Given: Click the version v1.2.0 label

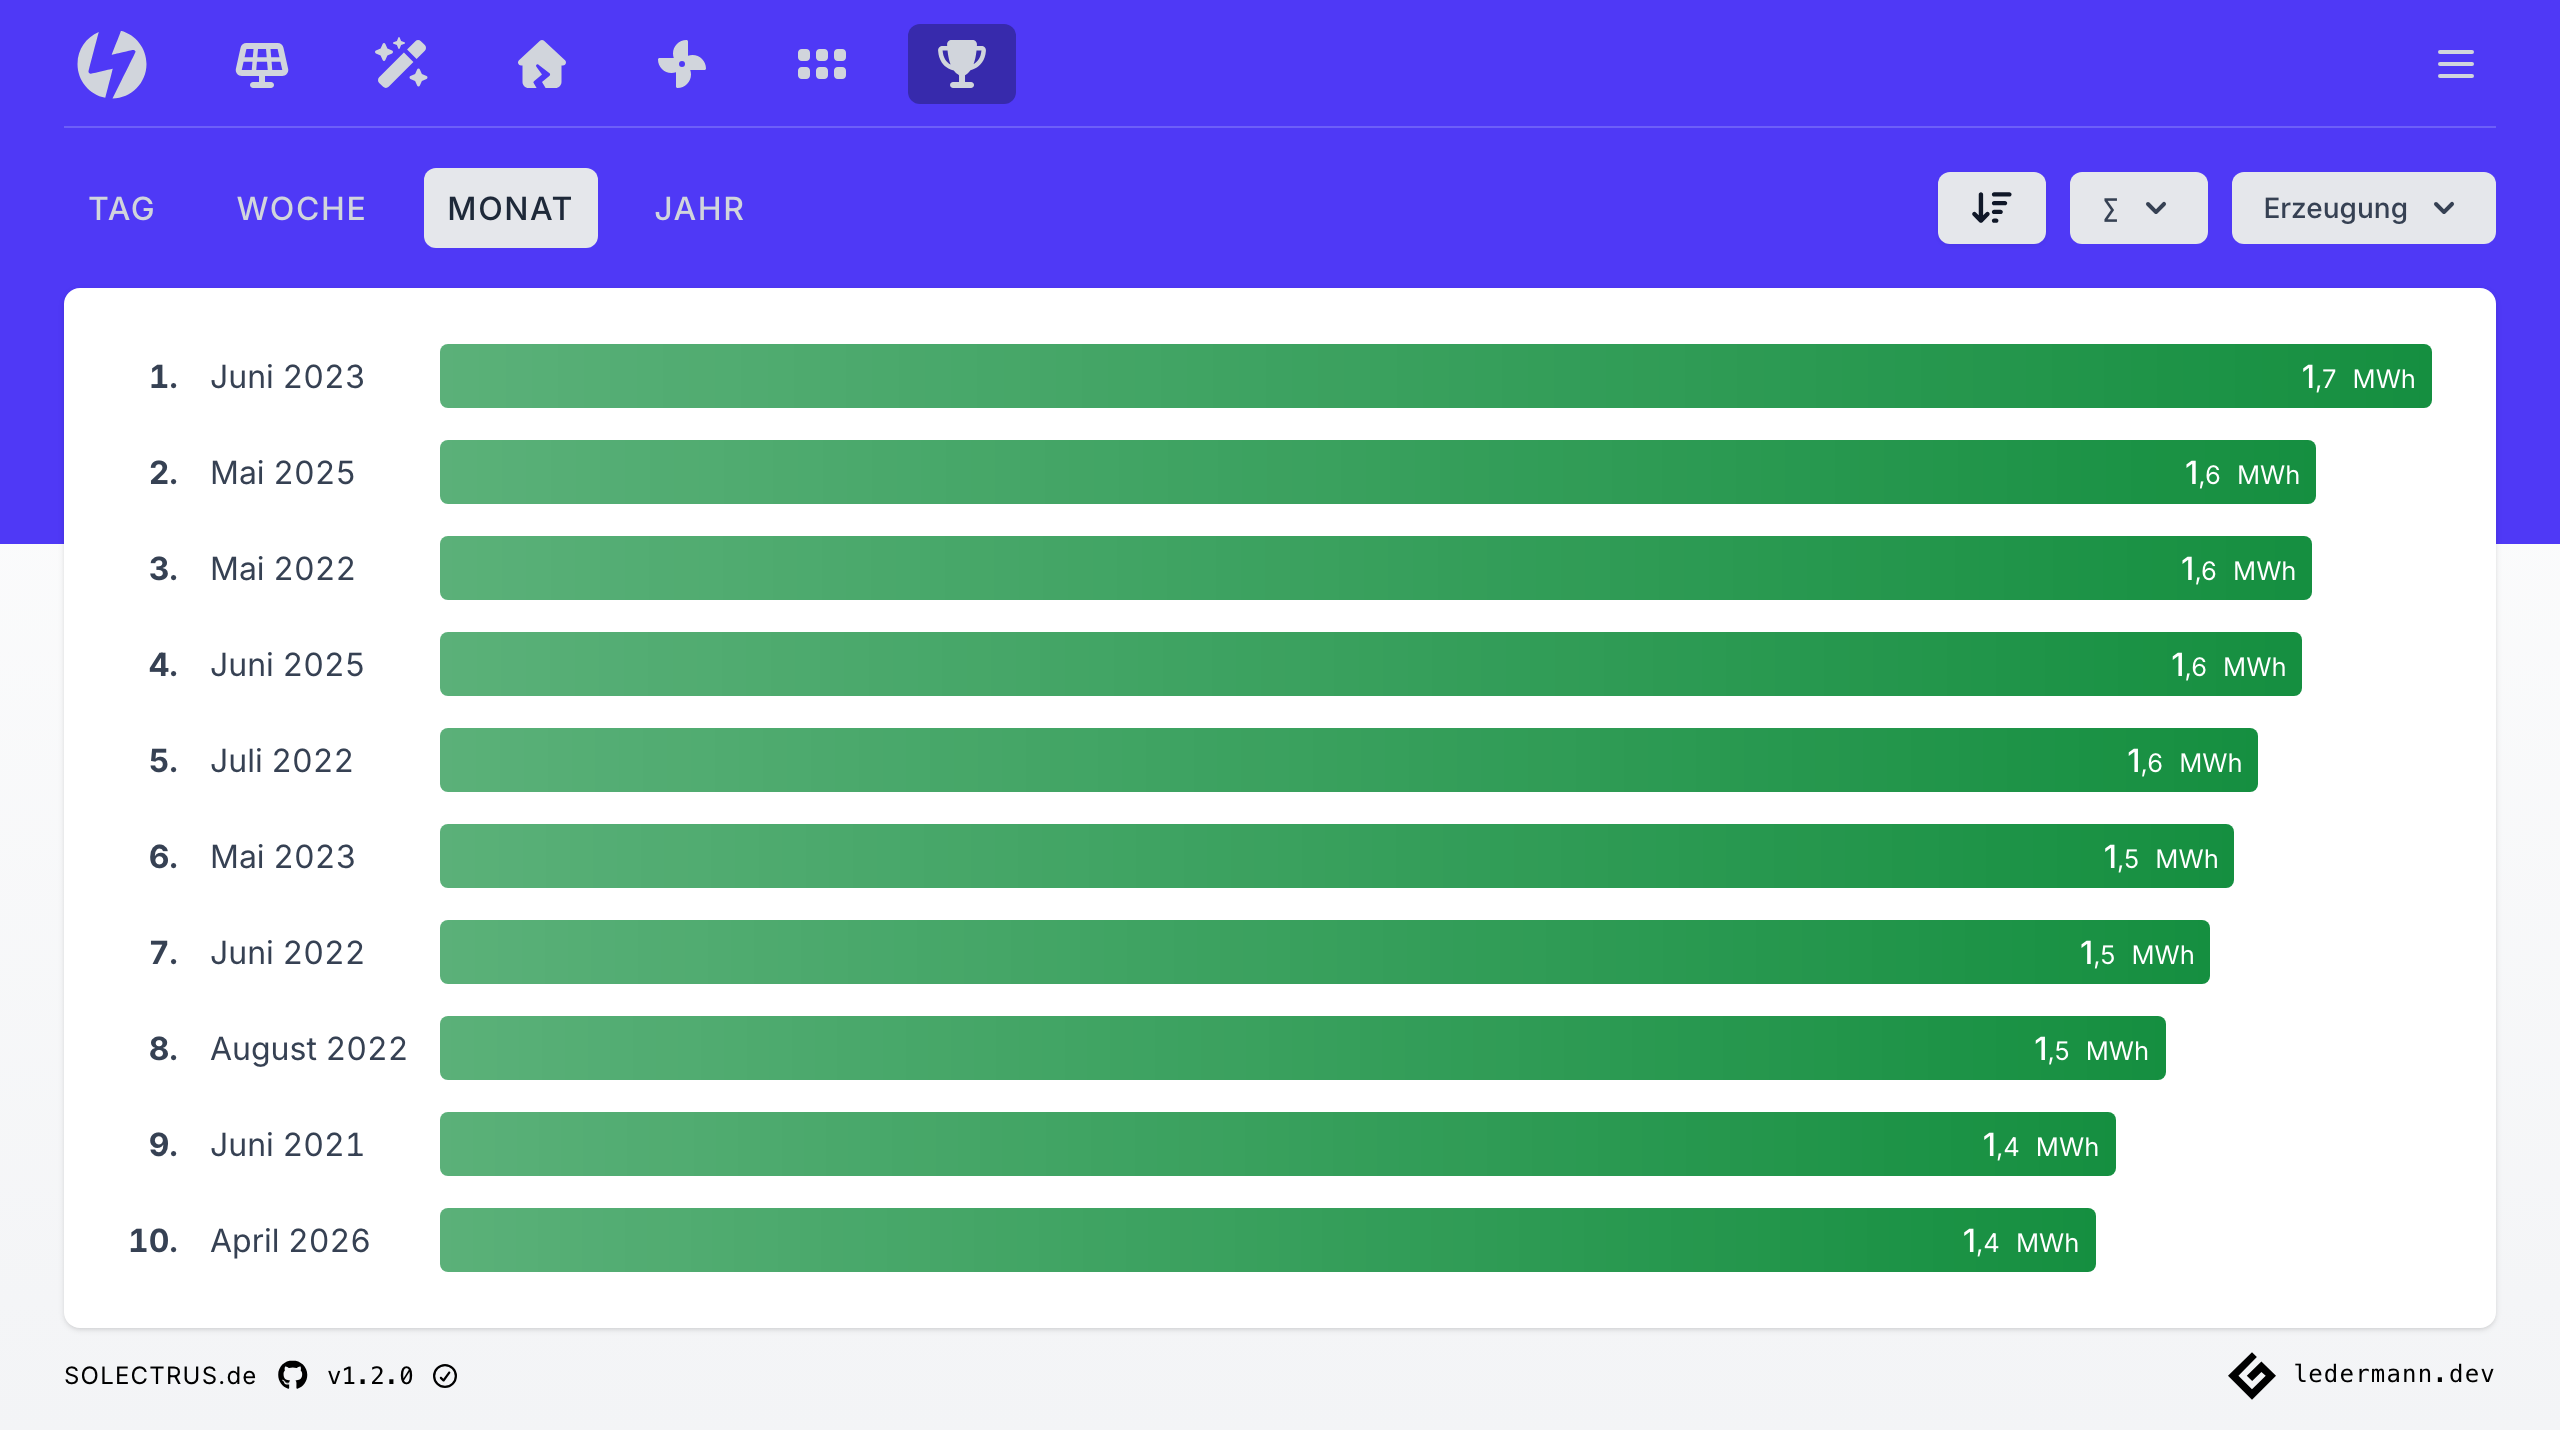Looking at the screenshot, I should click(x=370, y=1375).
